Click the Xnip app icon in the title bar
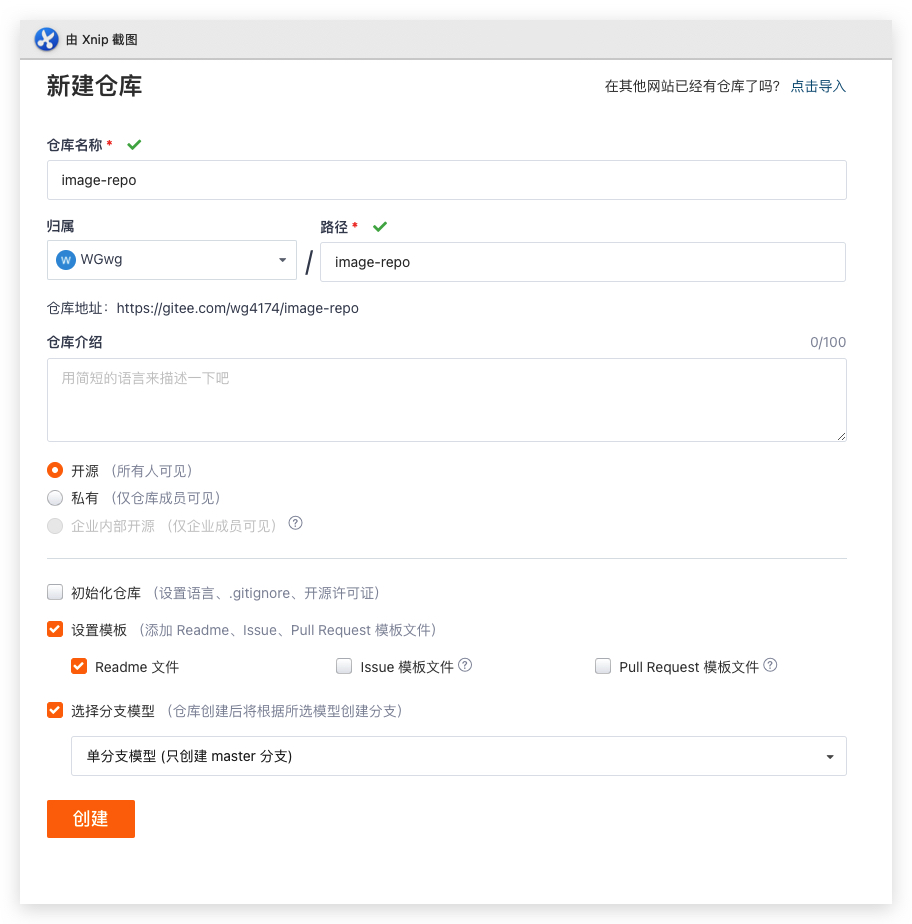This screenshot has width=912, height=924. [x=47, y=40]
